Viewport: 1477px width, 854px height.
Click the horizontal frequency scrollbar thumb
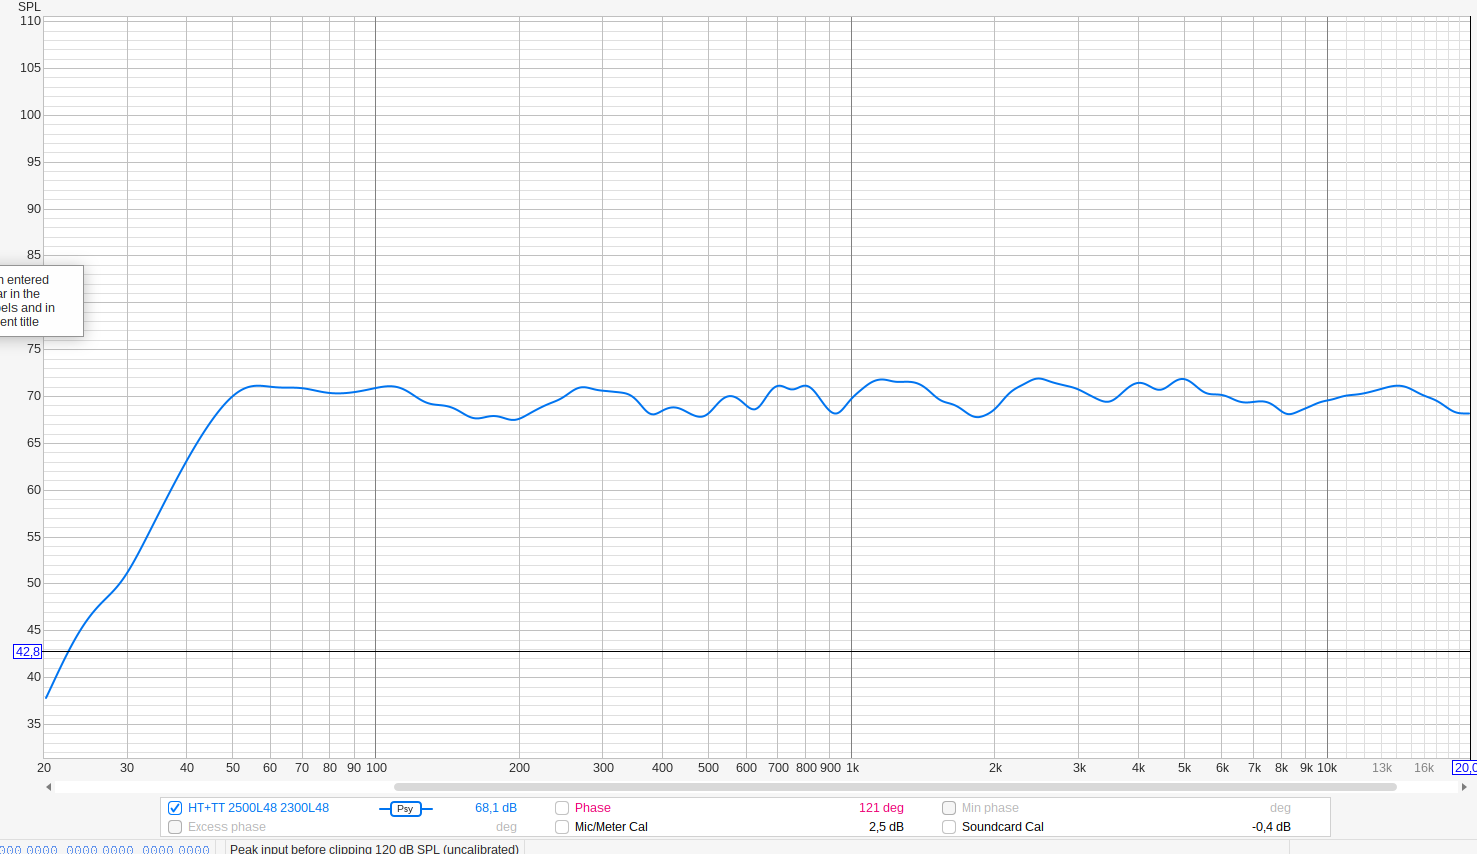[x=894, y=787]
